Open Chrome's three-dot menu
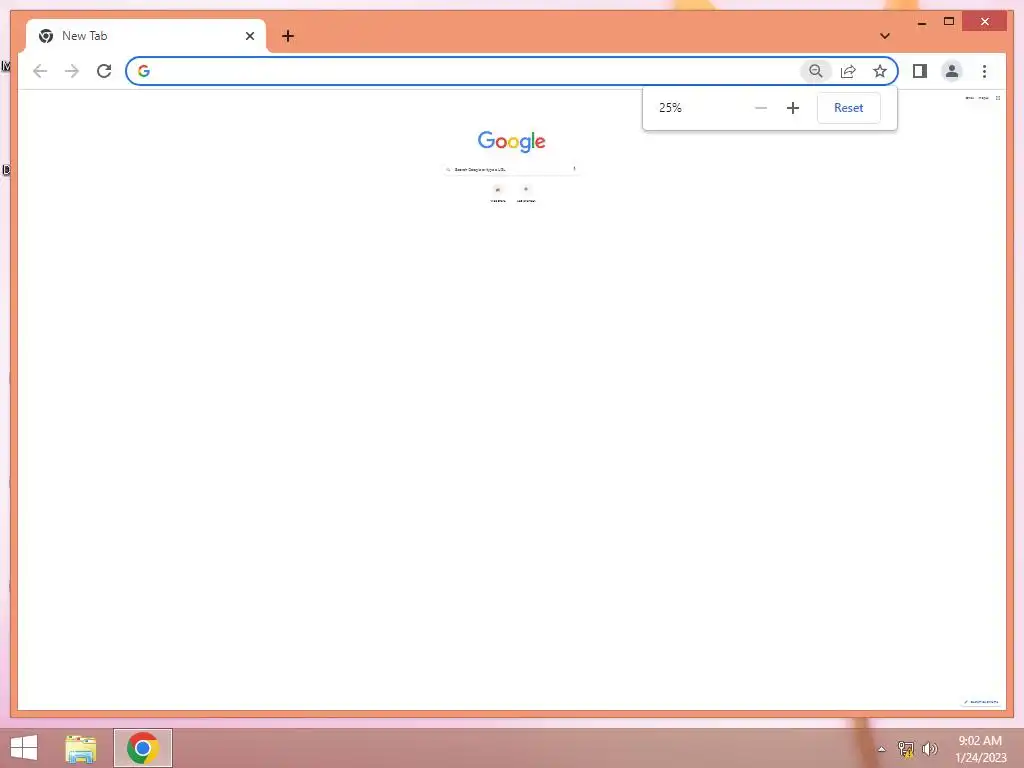This screenshot has width=1024, height=768. click(984, 71)
